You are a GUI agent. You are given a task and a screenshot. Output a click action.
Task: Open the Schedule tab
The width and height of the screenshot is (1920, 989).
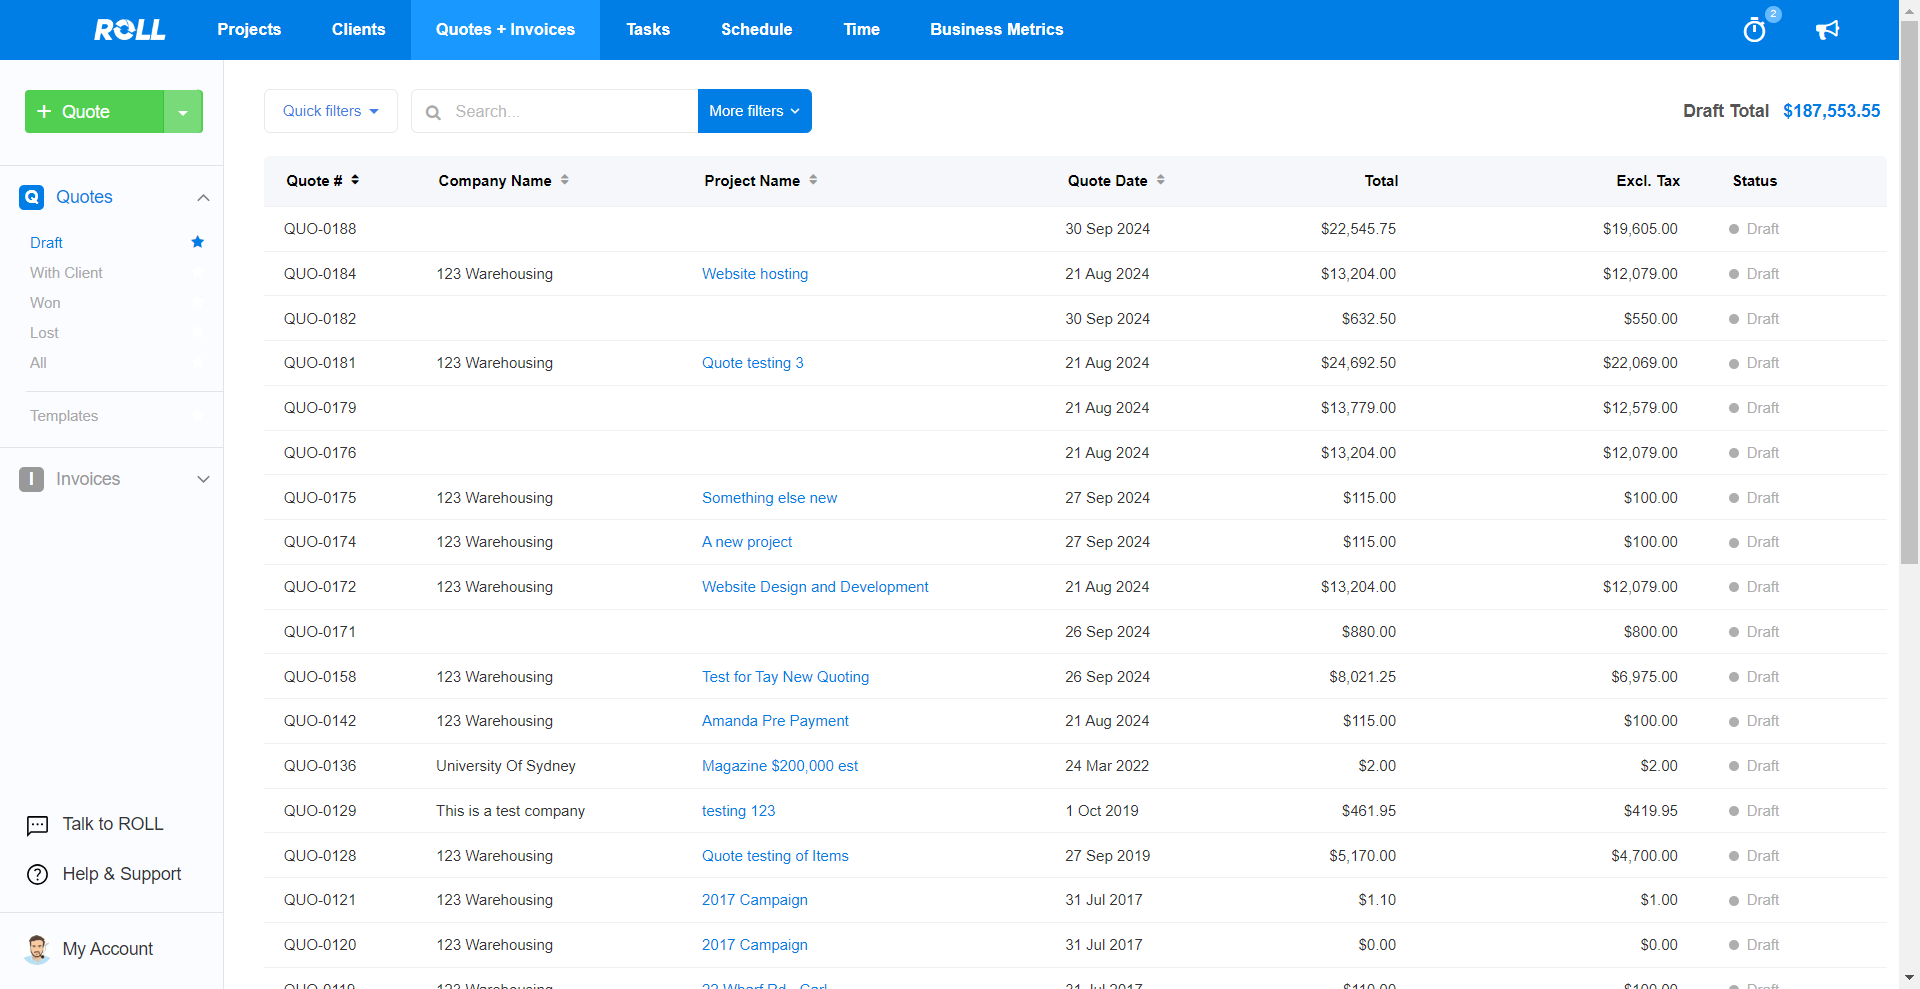tap(756, 30)
